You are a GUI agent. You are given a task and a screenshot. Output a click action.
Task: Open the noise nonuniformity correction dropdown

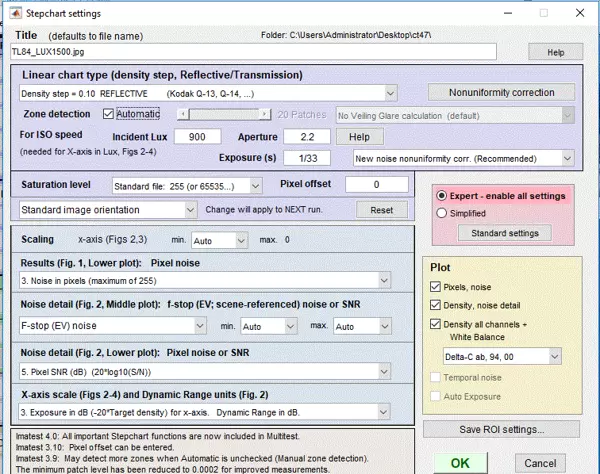pos(465,158)
